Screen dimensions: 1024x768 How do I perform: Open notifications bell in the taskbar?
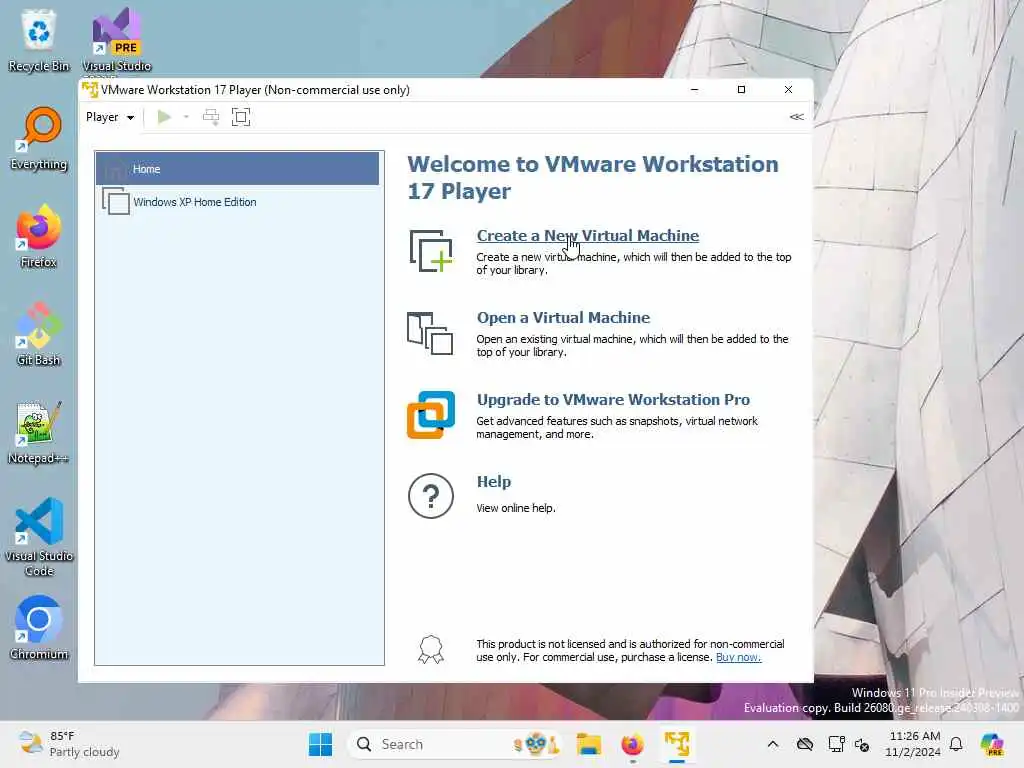tap(956, 744)
